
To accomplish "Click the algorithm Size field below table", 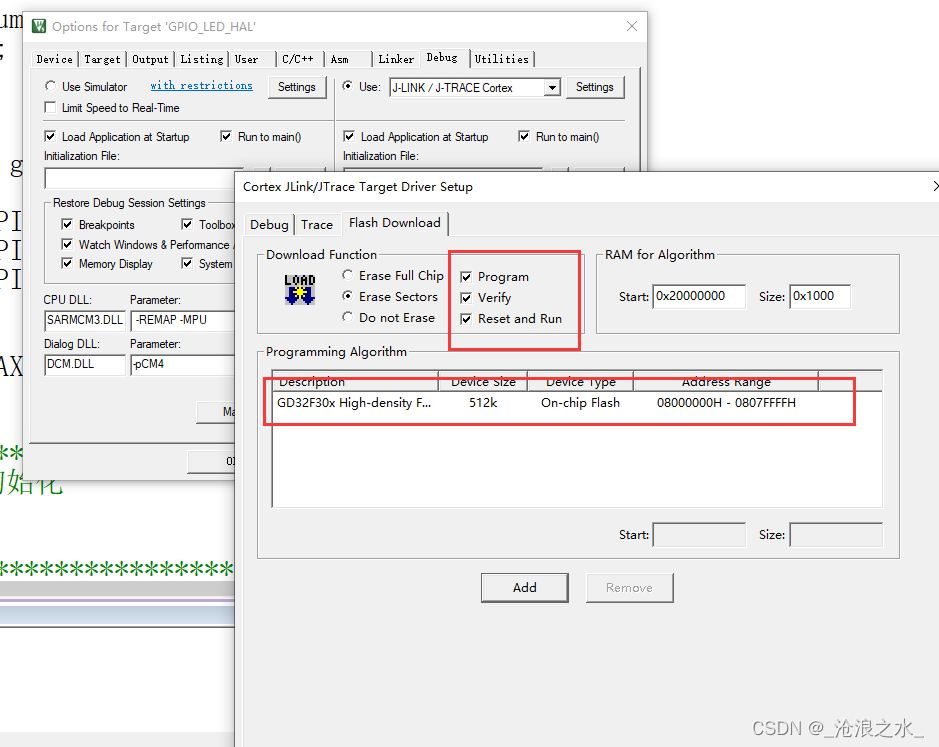I will (836, 535).
